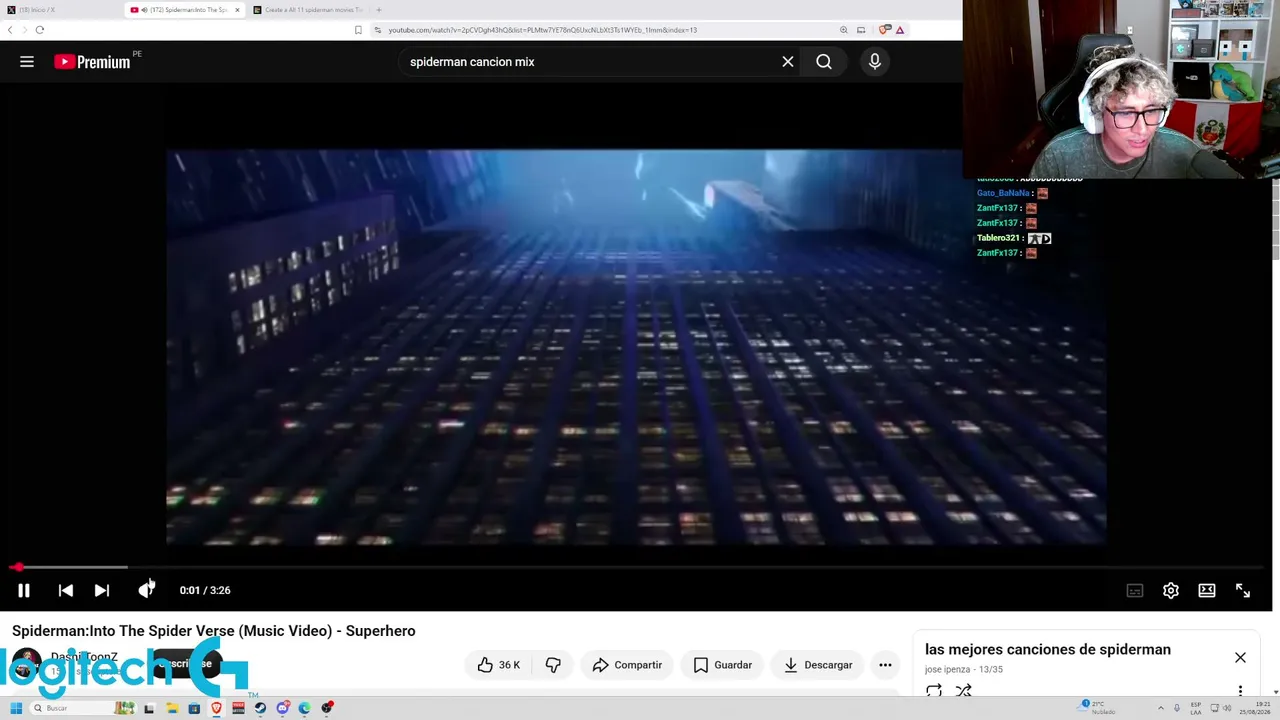Open Discord from the taskbar
This screenshot has height=720, width=1280.
click(283, 708)
